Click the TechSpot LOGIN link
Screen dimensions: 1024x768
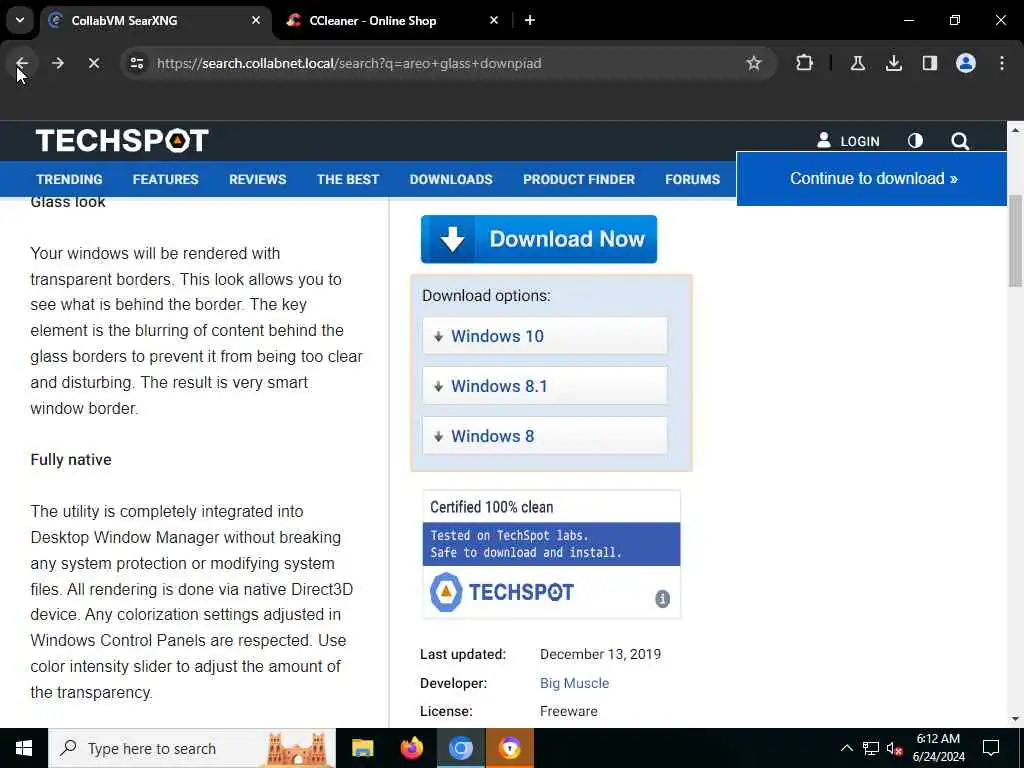click(x=848, y=141)
